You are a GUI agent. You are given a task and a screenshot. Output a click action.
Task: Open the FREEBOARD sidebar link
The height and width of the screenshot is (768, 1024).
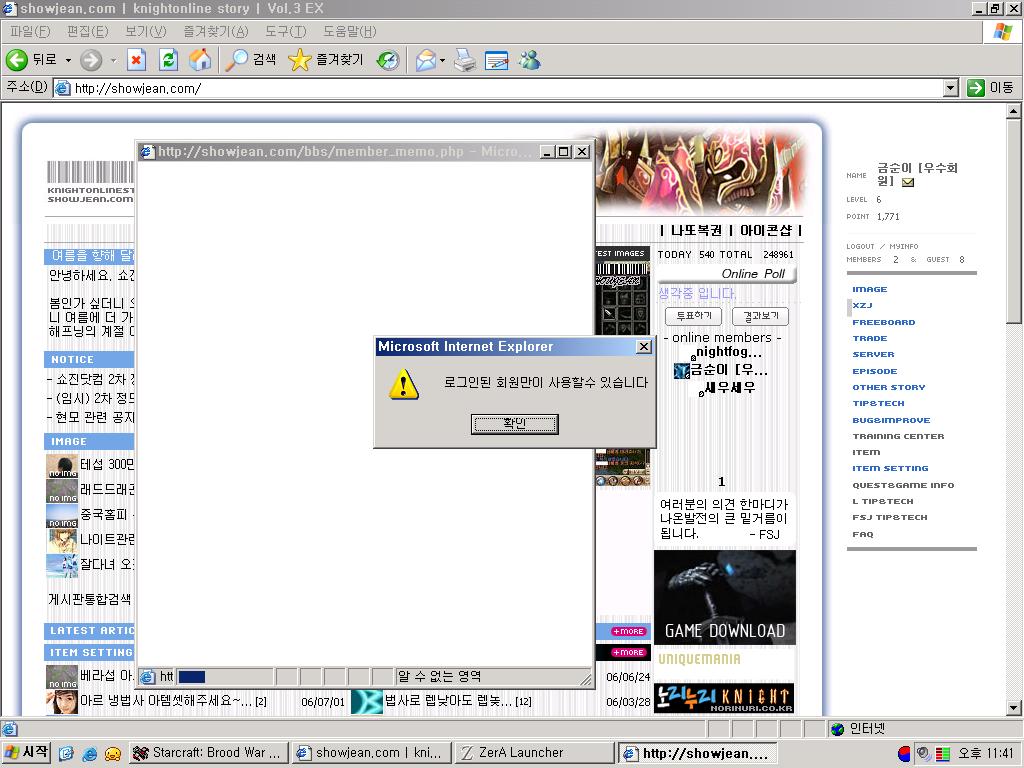tap(884, 322)
